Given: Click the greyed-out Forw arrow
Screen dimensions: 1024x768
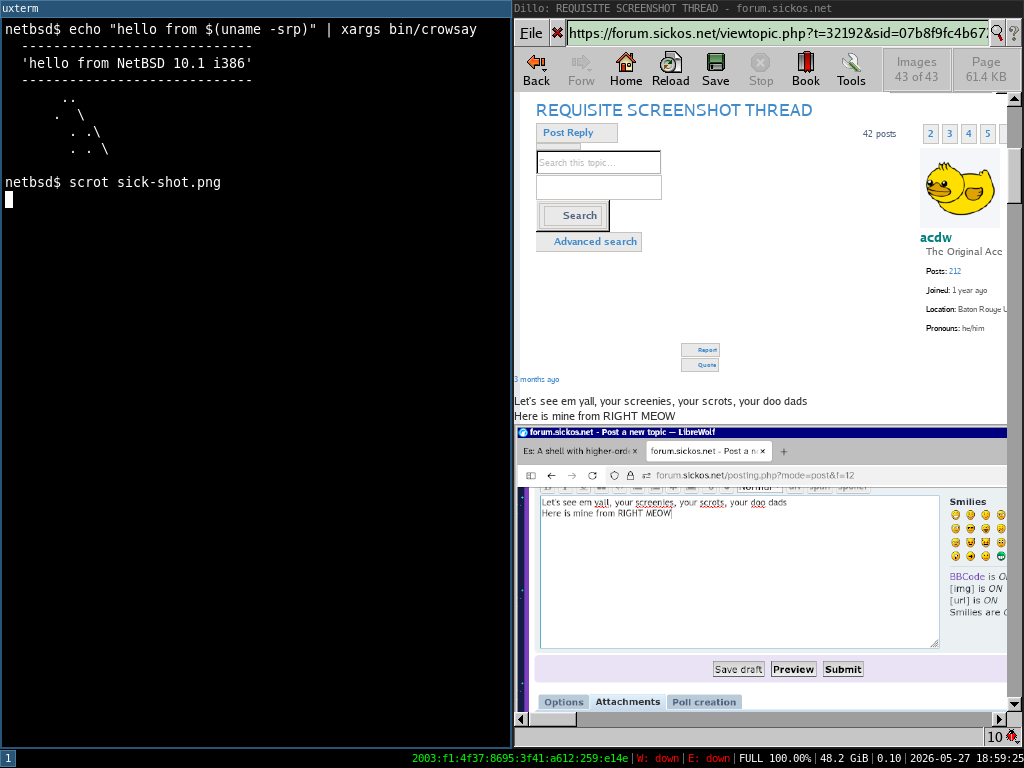Looking at the screenshot, I should [581, 70].
